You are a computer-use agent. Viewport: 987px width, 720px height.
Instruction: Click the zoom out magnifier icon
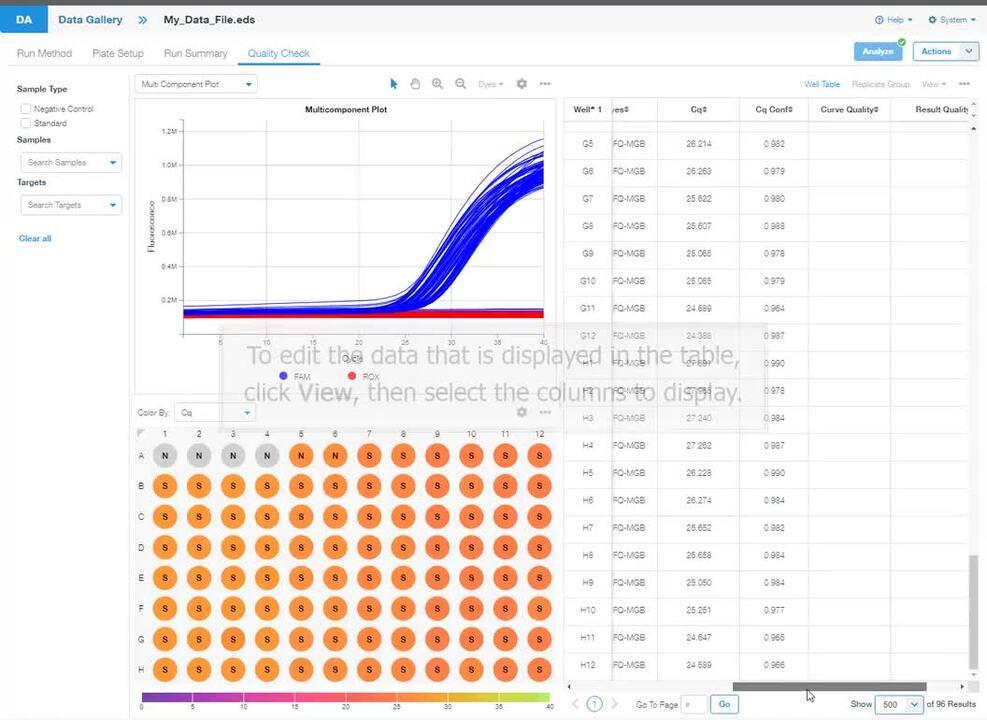(x=461, y=84)
